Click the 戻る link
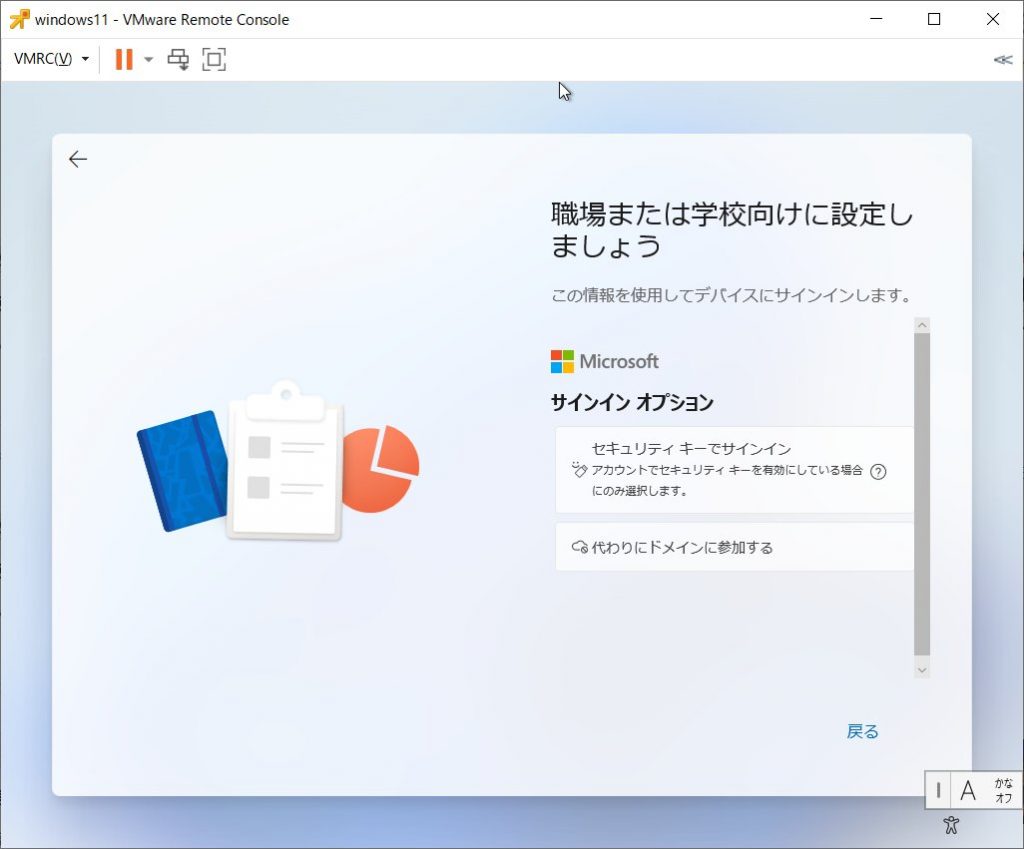 tap(862, 731)
